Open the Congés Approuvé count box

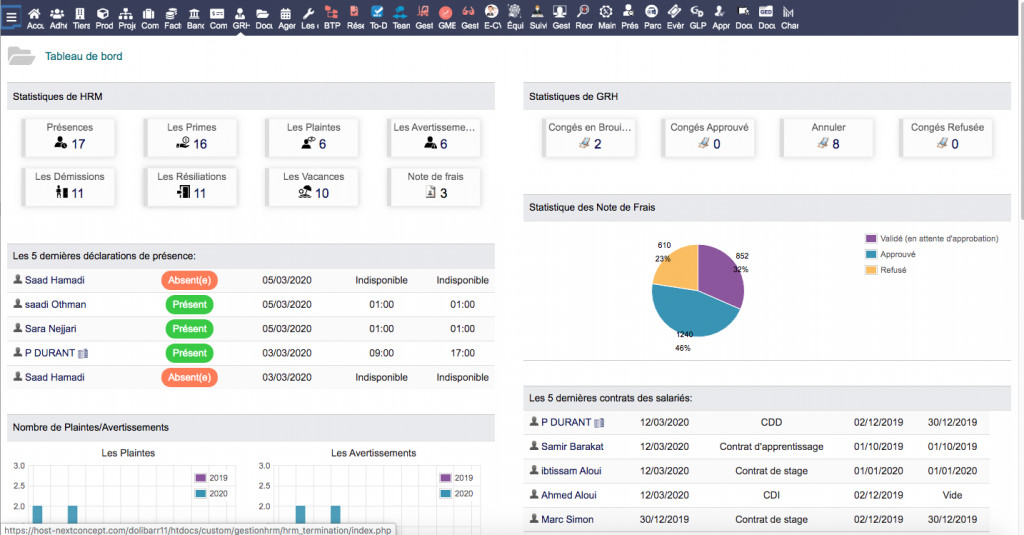[709, 137]
